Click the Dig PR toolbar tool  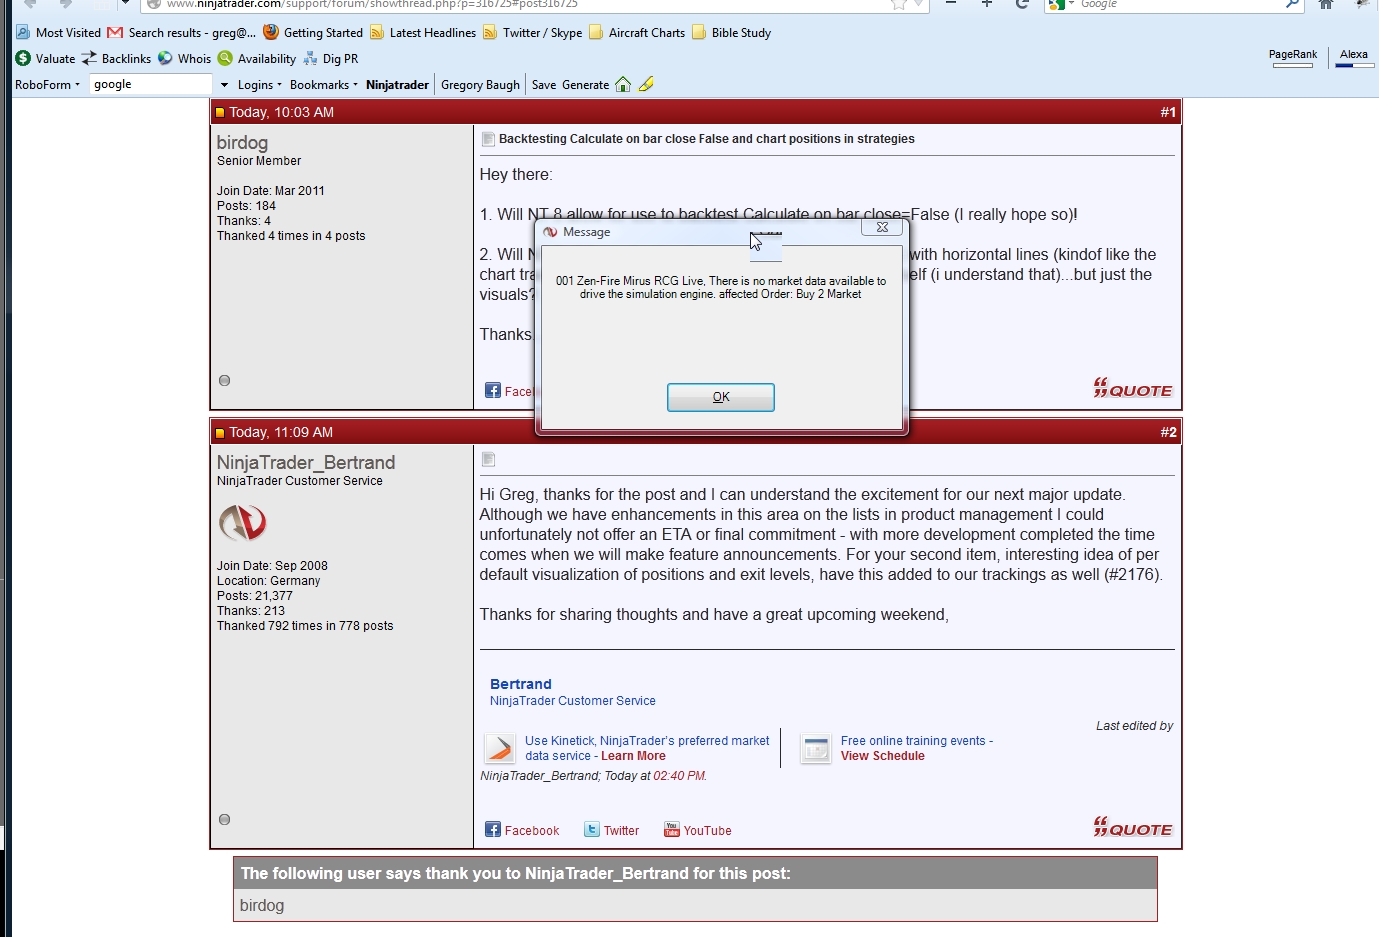(330, 59)
